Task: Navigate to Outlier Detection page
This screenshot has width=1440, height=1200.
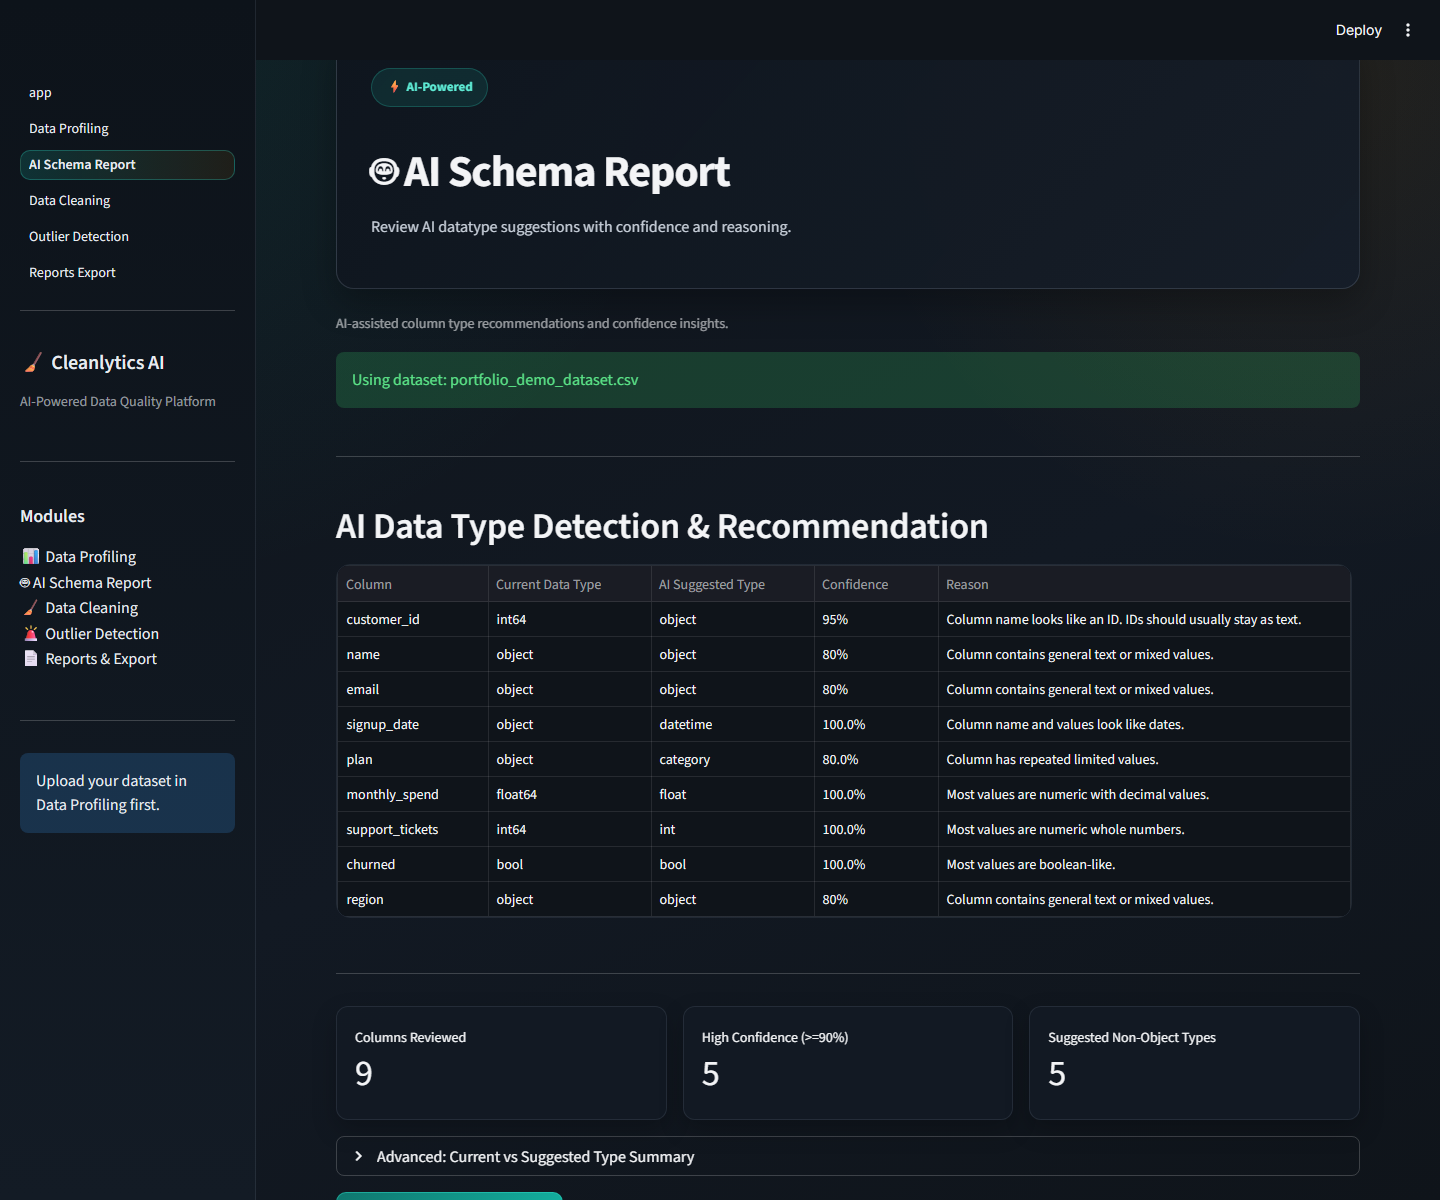Action: tap(127, 237)
